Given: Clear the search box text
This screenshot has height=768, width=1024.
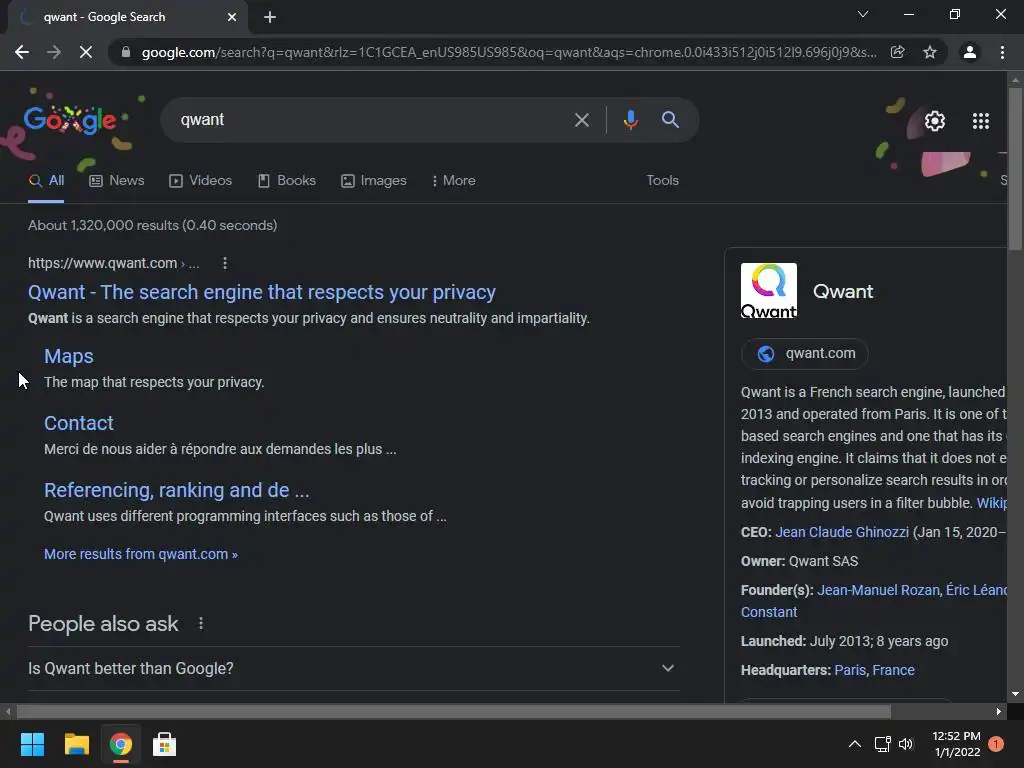Looking at the screenshot, I should coord(581,120).
